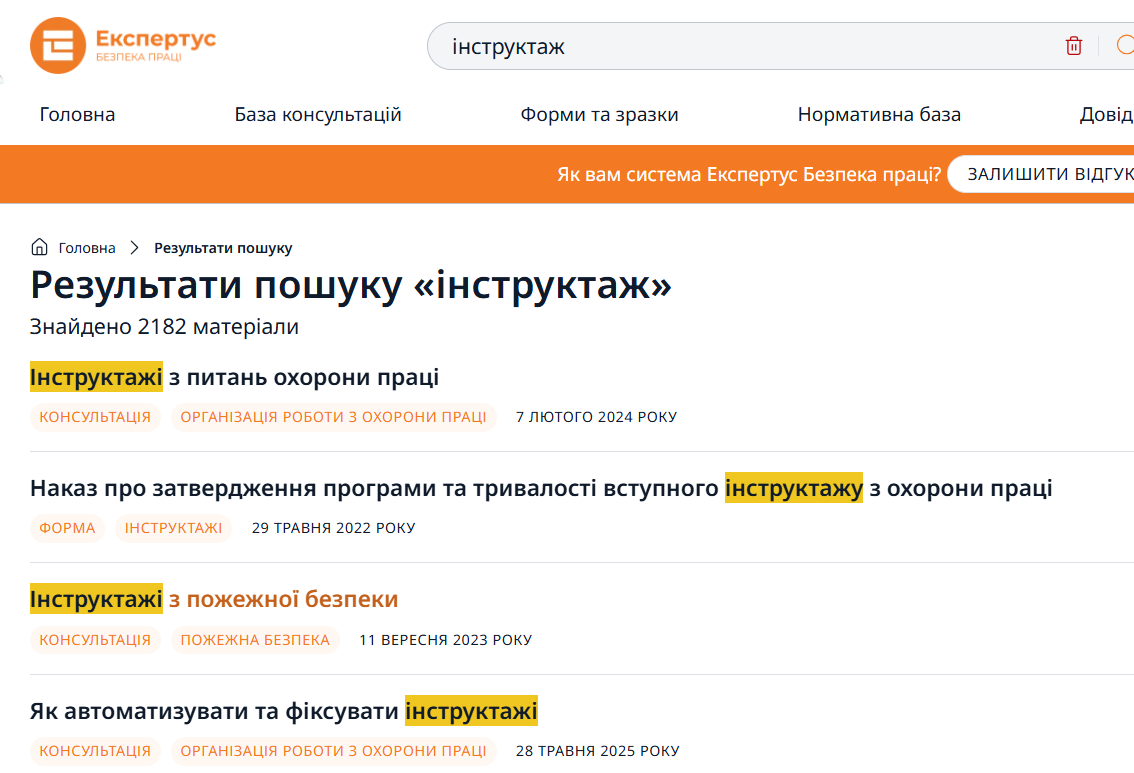Image resolution: width=1134 pixels, height=773 pixels.
Task: Go to Форми та зразки
Action: [x=599, y=115]
